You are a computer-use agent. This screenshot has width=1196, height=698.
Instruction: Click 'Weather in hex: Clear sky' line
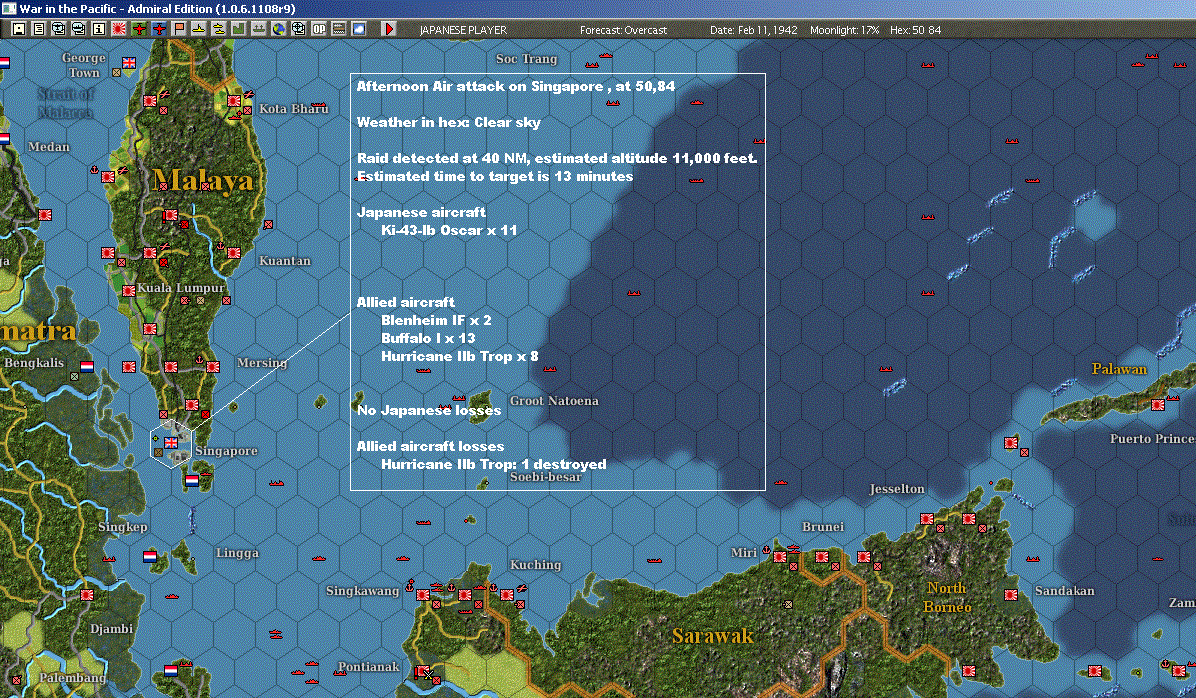click(x=448, y=122)
